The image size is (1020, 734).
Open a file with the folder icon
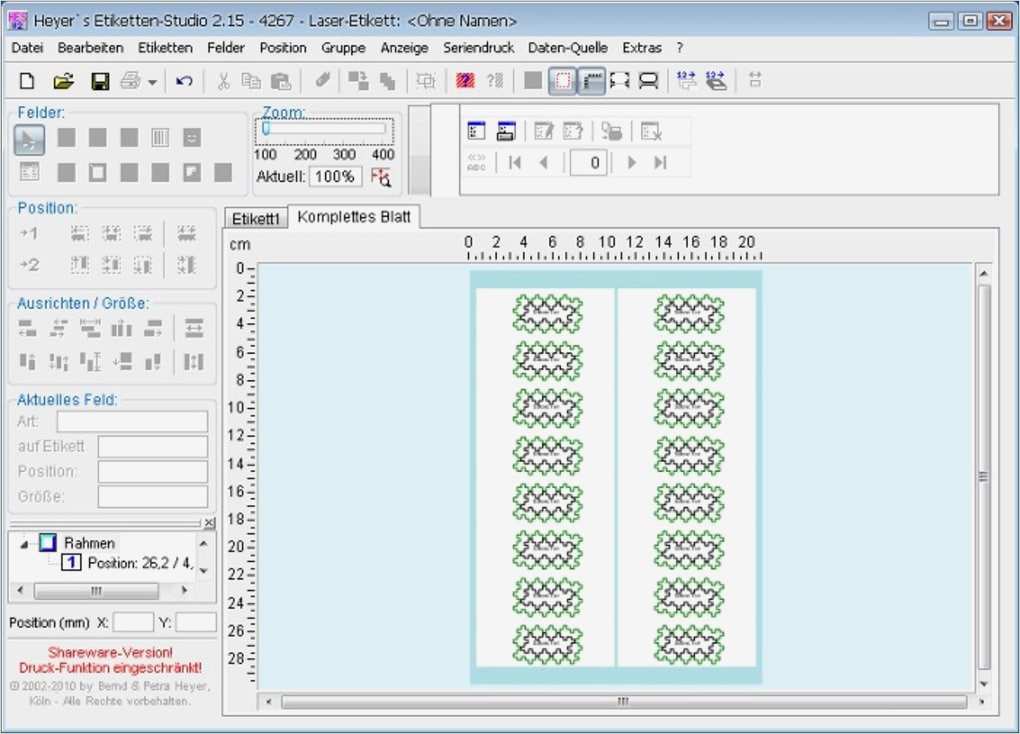[63, 81]
